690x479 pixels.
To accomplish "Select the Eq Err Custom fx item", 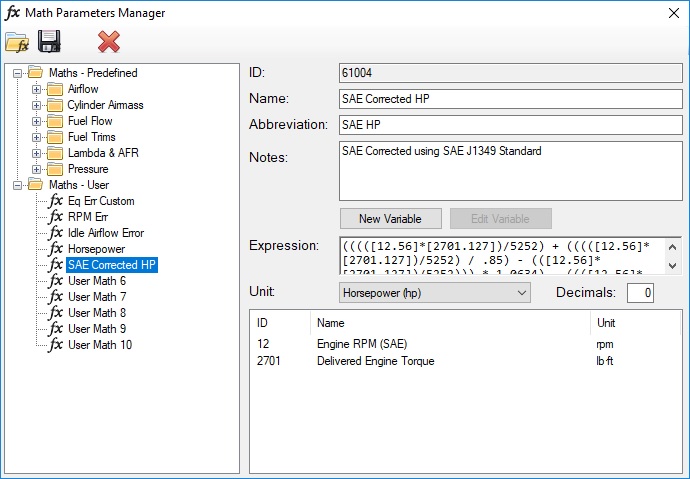I will pos(100,201).
